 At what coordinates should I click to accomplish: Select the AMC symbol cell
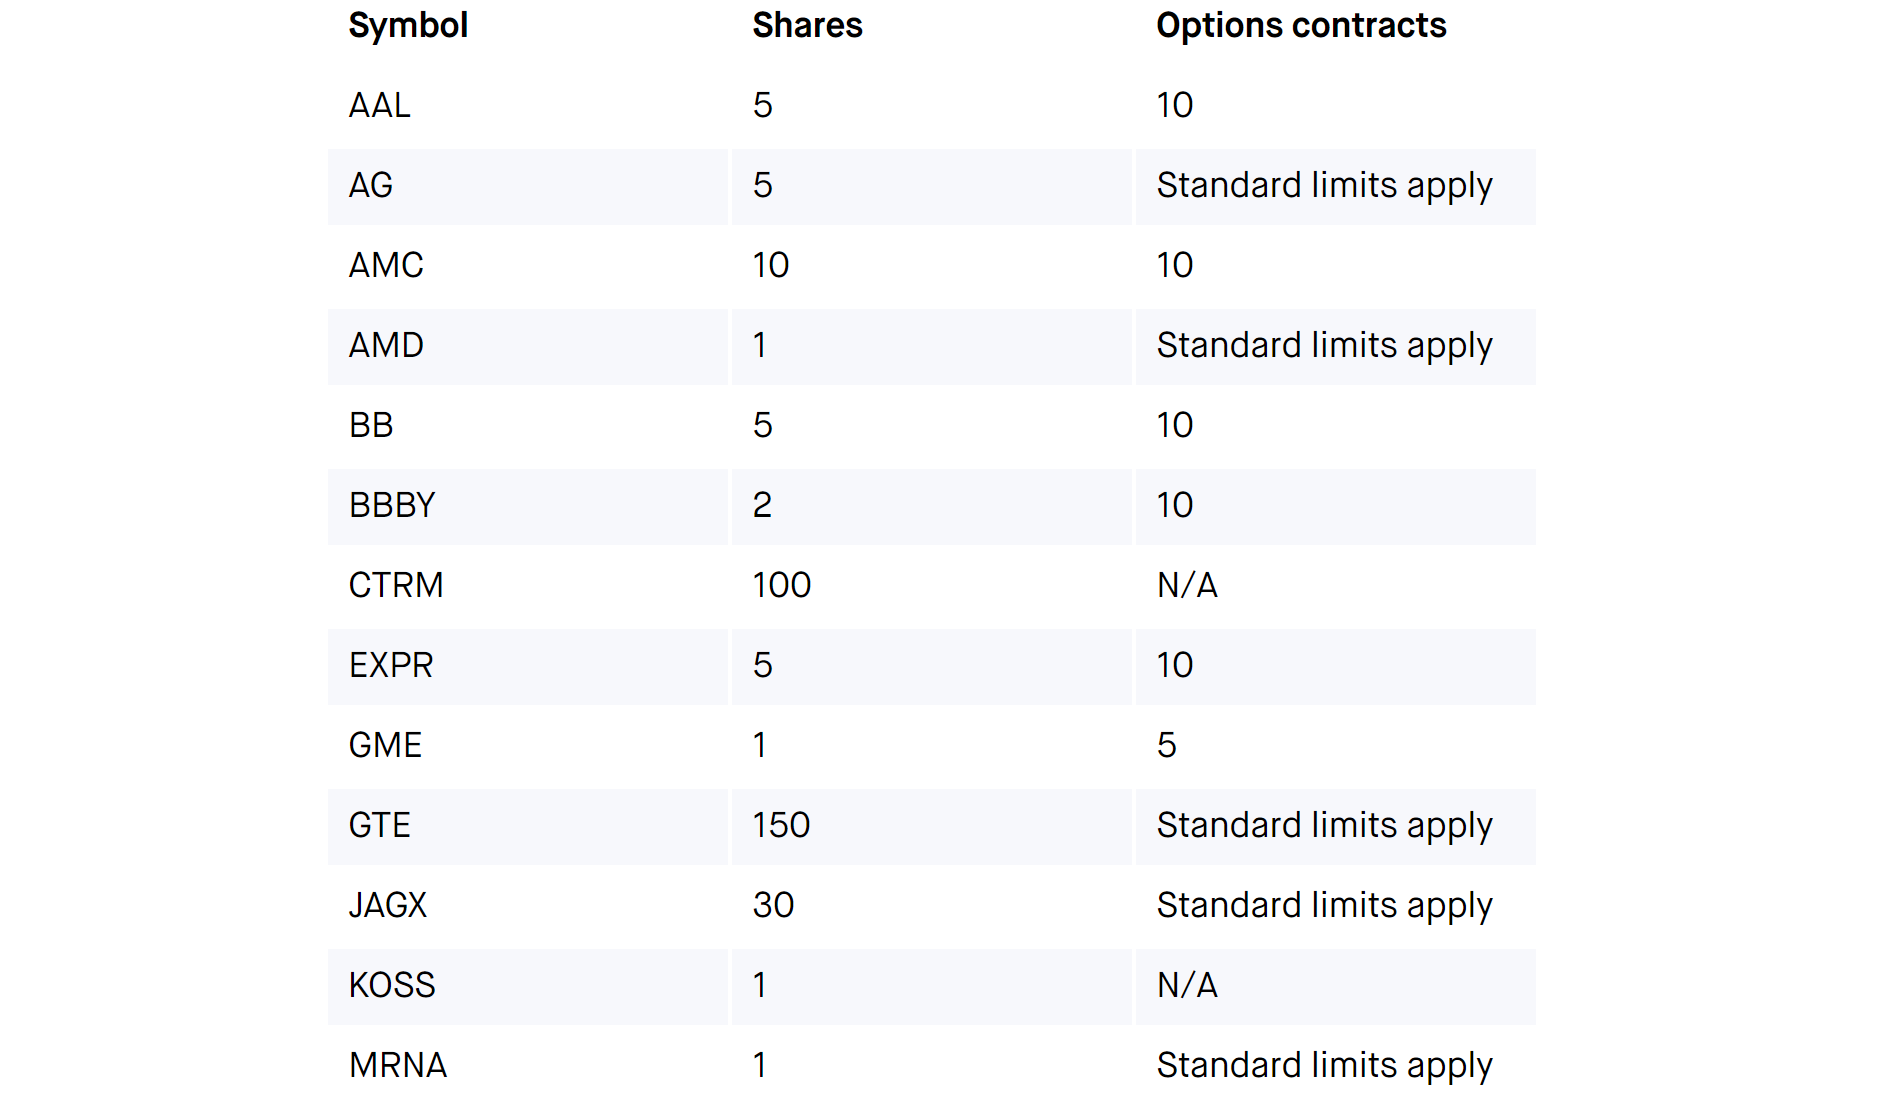[x=386, y=266]
